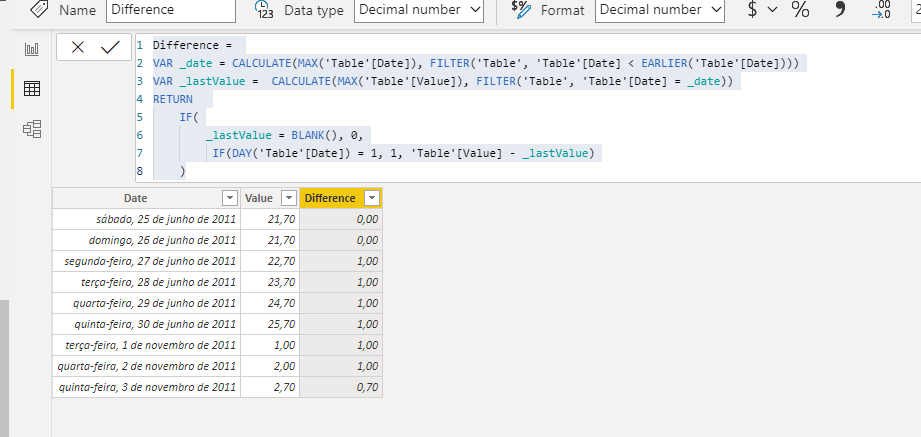Open the Model view icon
This screenshot has width=921, height=437.
click(32, 129)
